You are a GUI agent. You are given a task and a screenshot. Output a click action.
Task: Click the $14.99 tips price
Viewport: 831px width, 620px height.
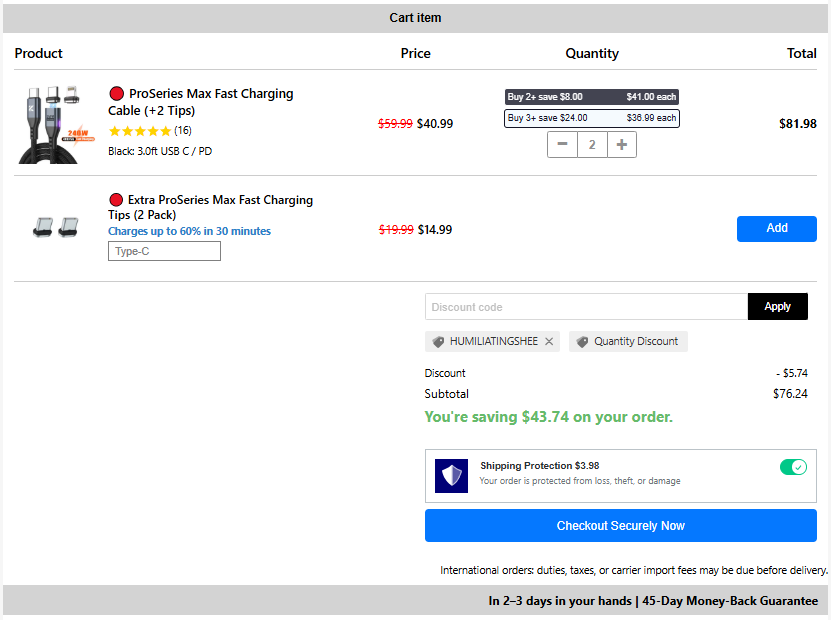(x=435, y=229)
